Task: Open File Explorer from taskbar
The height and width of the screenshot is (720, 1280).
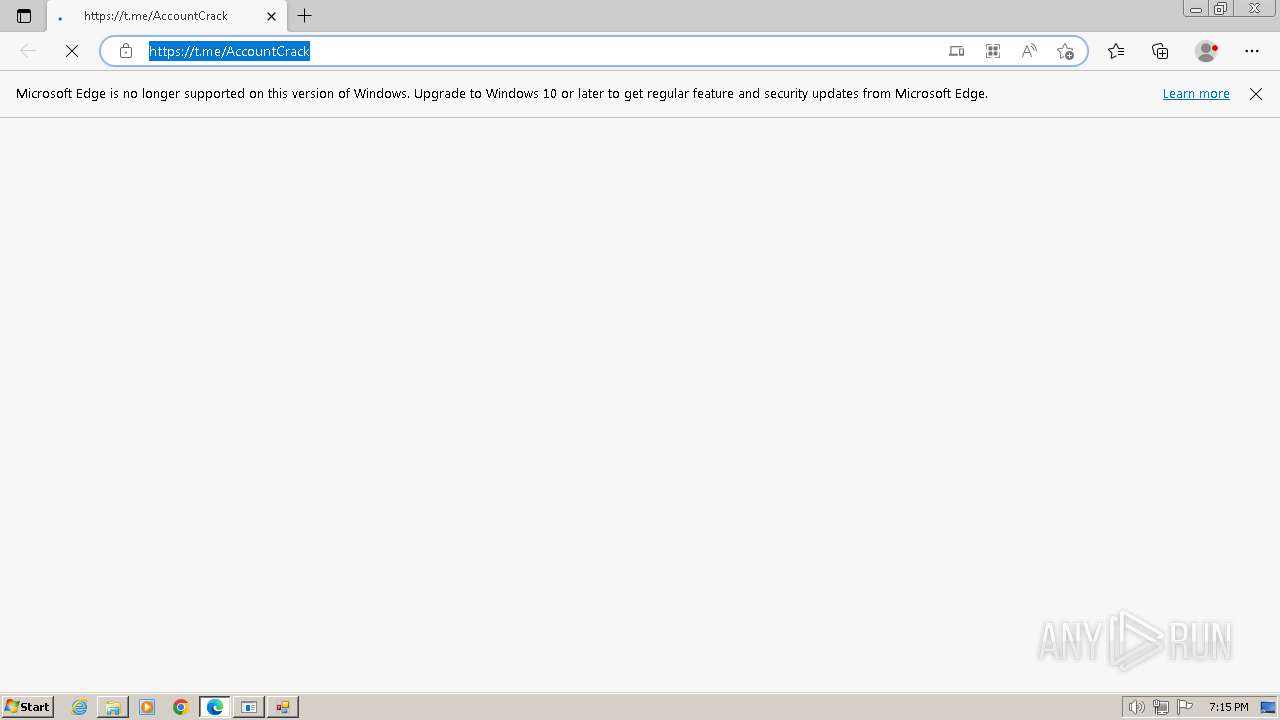Action: point(113,707)
